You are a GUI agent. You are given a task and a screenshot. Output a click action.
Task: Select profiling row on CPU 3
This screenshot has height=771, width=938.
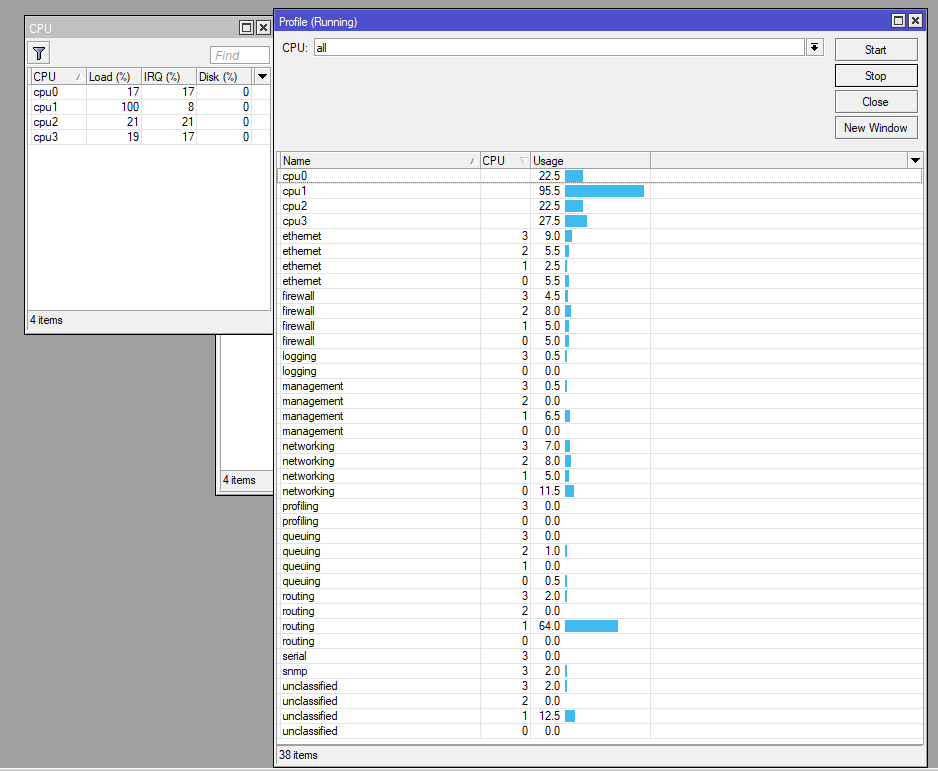coord(601,505)
